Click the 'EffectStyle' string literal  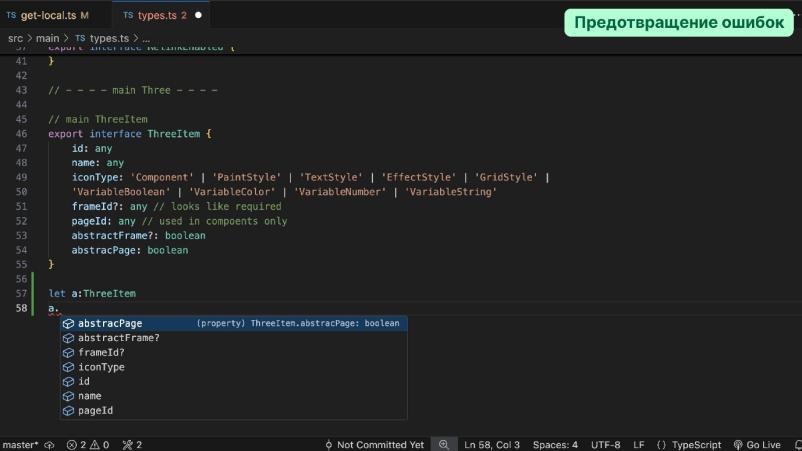[418, 177]
